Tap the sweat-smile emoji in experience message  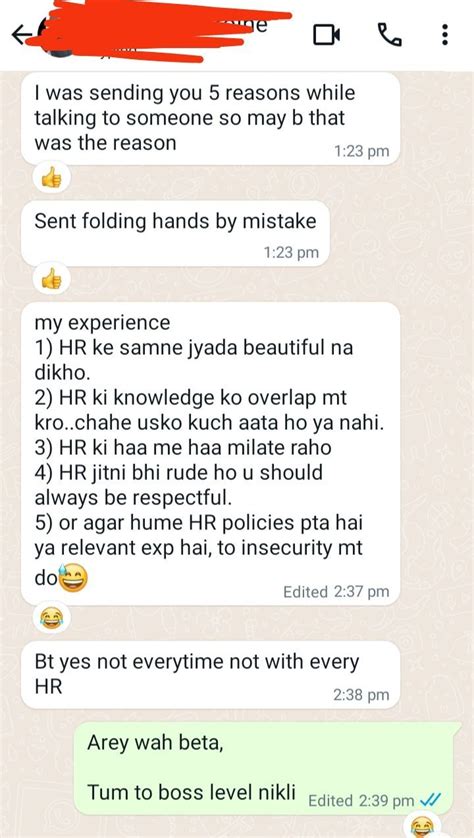click(73, 578)
